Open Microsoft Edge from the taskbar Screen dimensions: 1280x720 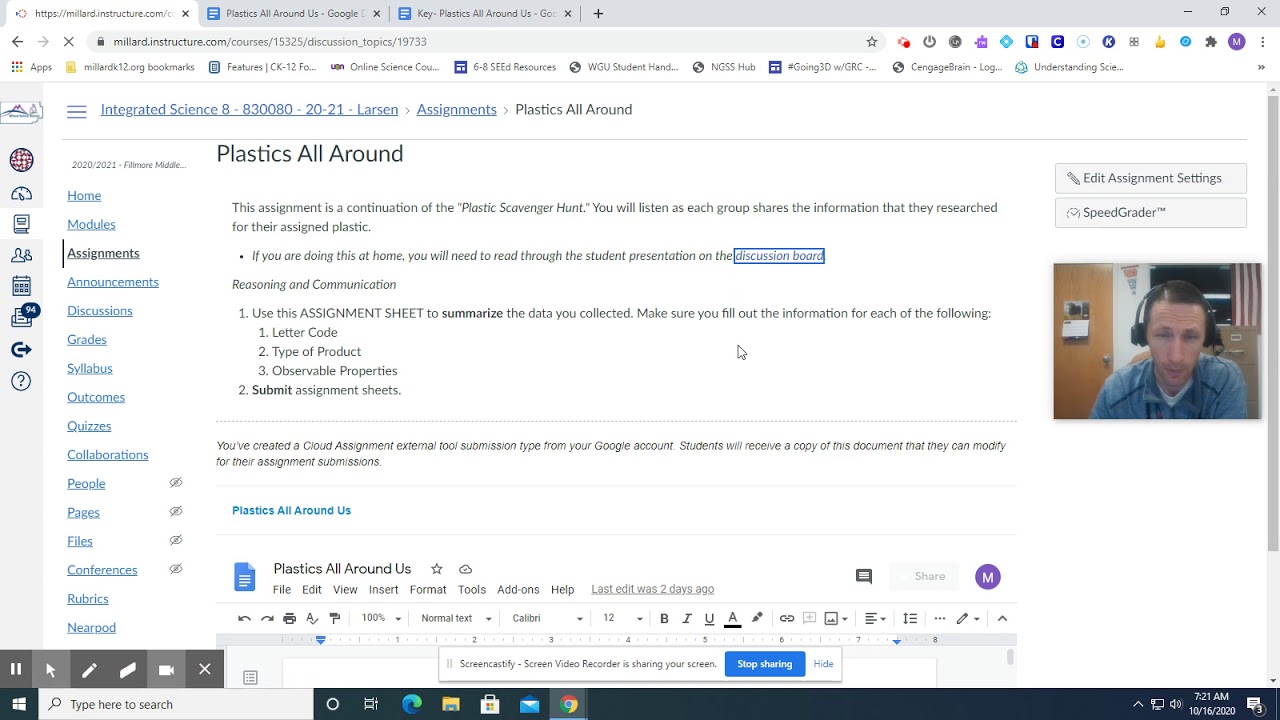click(x=411, y=704)
